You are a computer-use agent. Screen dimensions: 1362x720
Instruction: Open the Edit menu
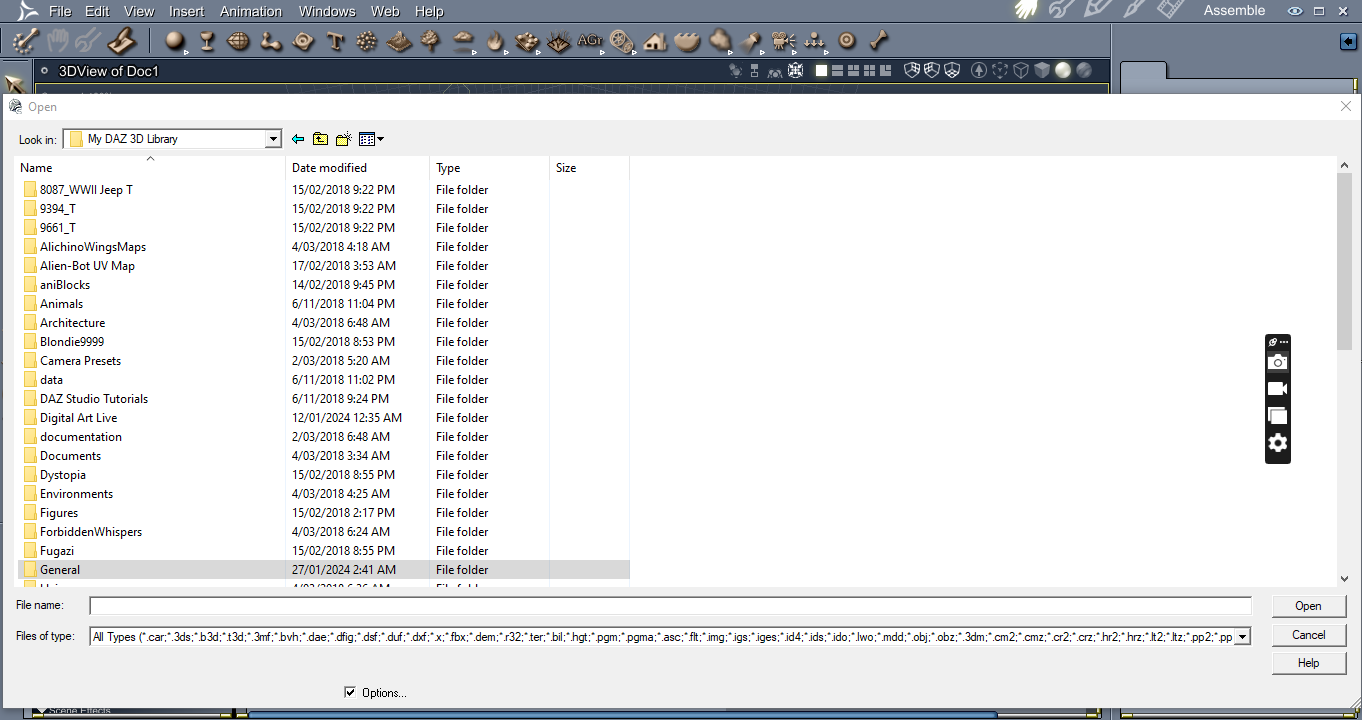[x=97, y=11]
